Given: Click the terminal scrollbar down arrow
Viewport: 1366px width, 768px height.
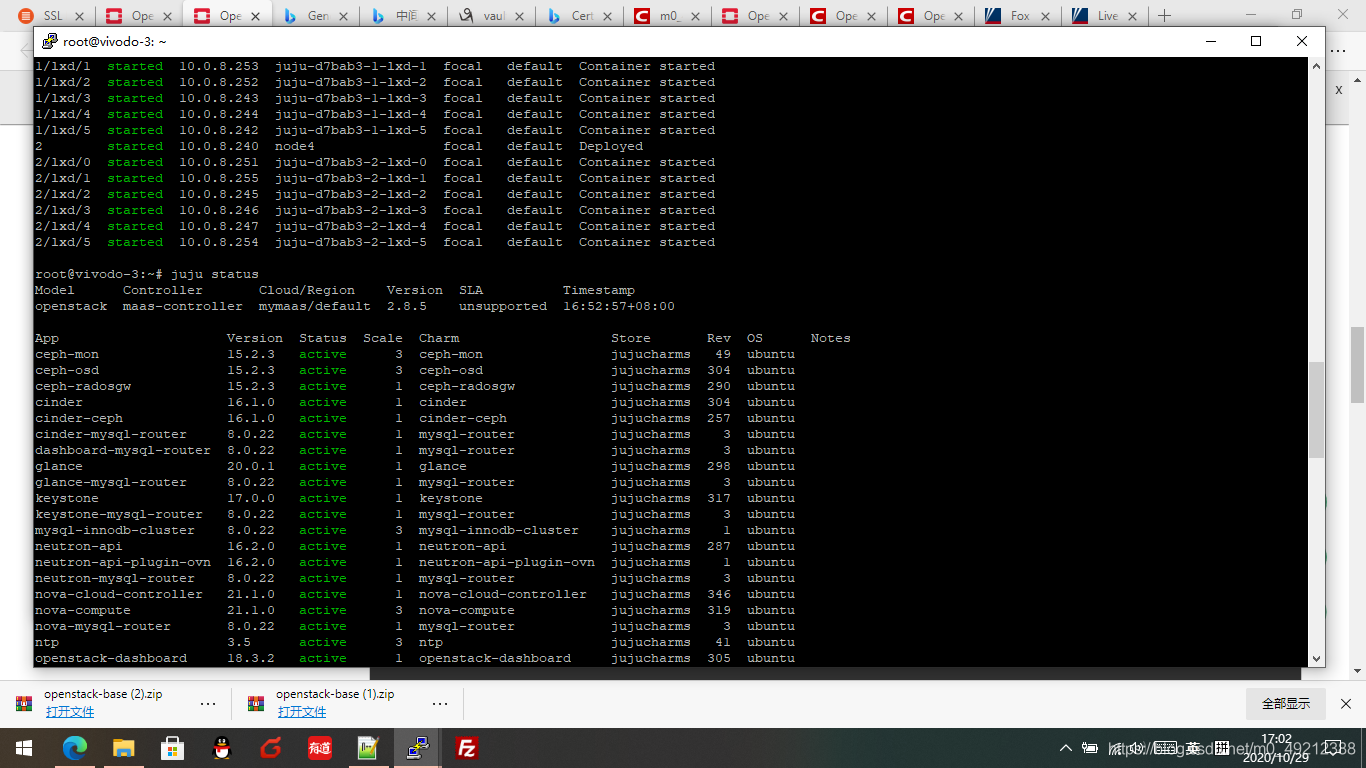Looking at the screenshot, I should [1317, 658].
